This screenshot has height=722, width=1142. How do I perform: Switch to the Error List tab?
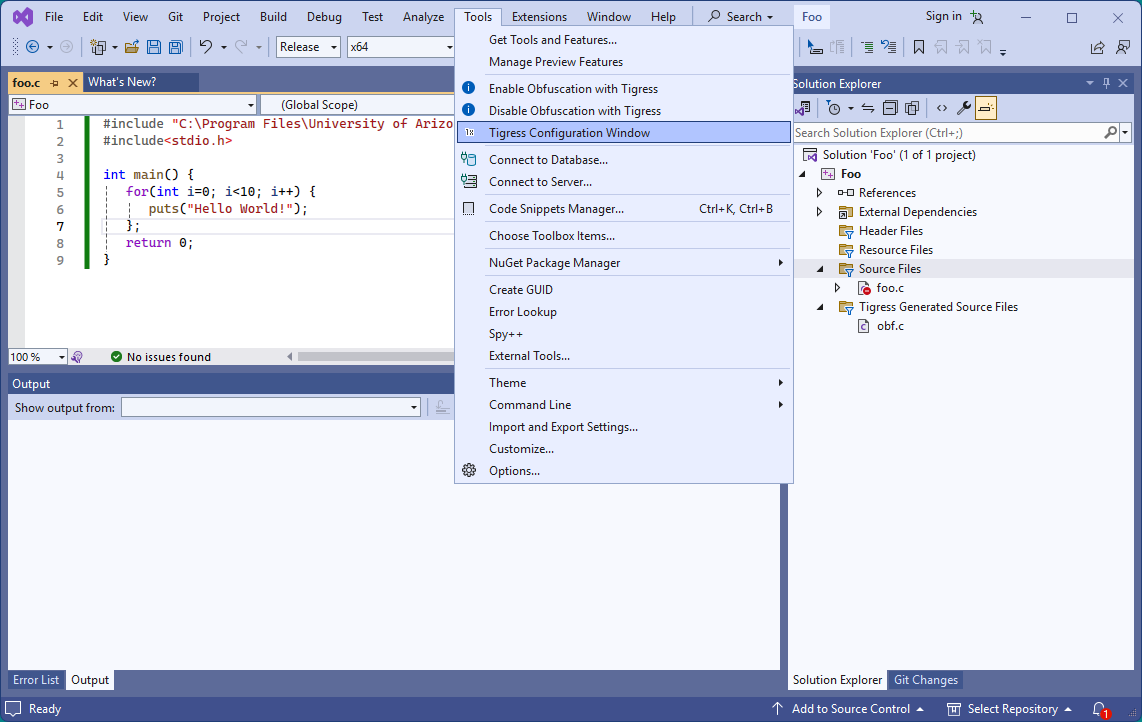coord(36,680)
